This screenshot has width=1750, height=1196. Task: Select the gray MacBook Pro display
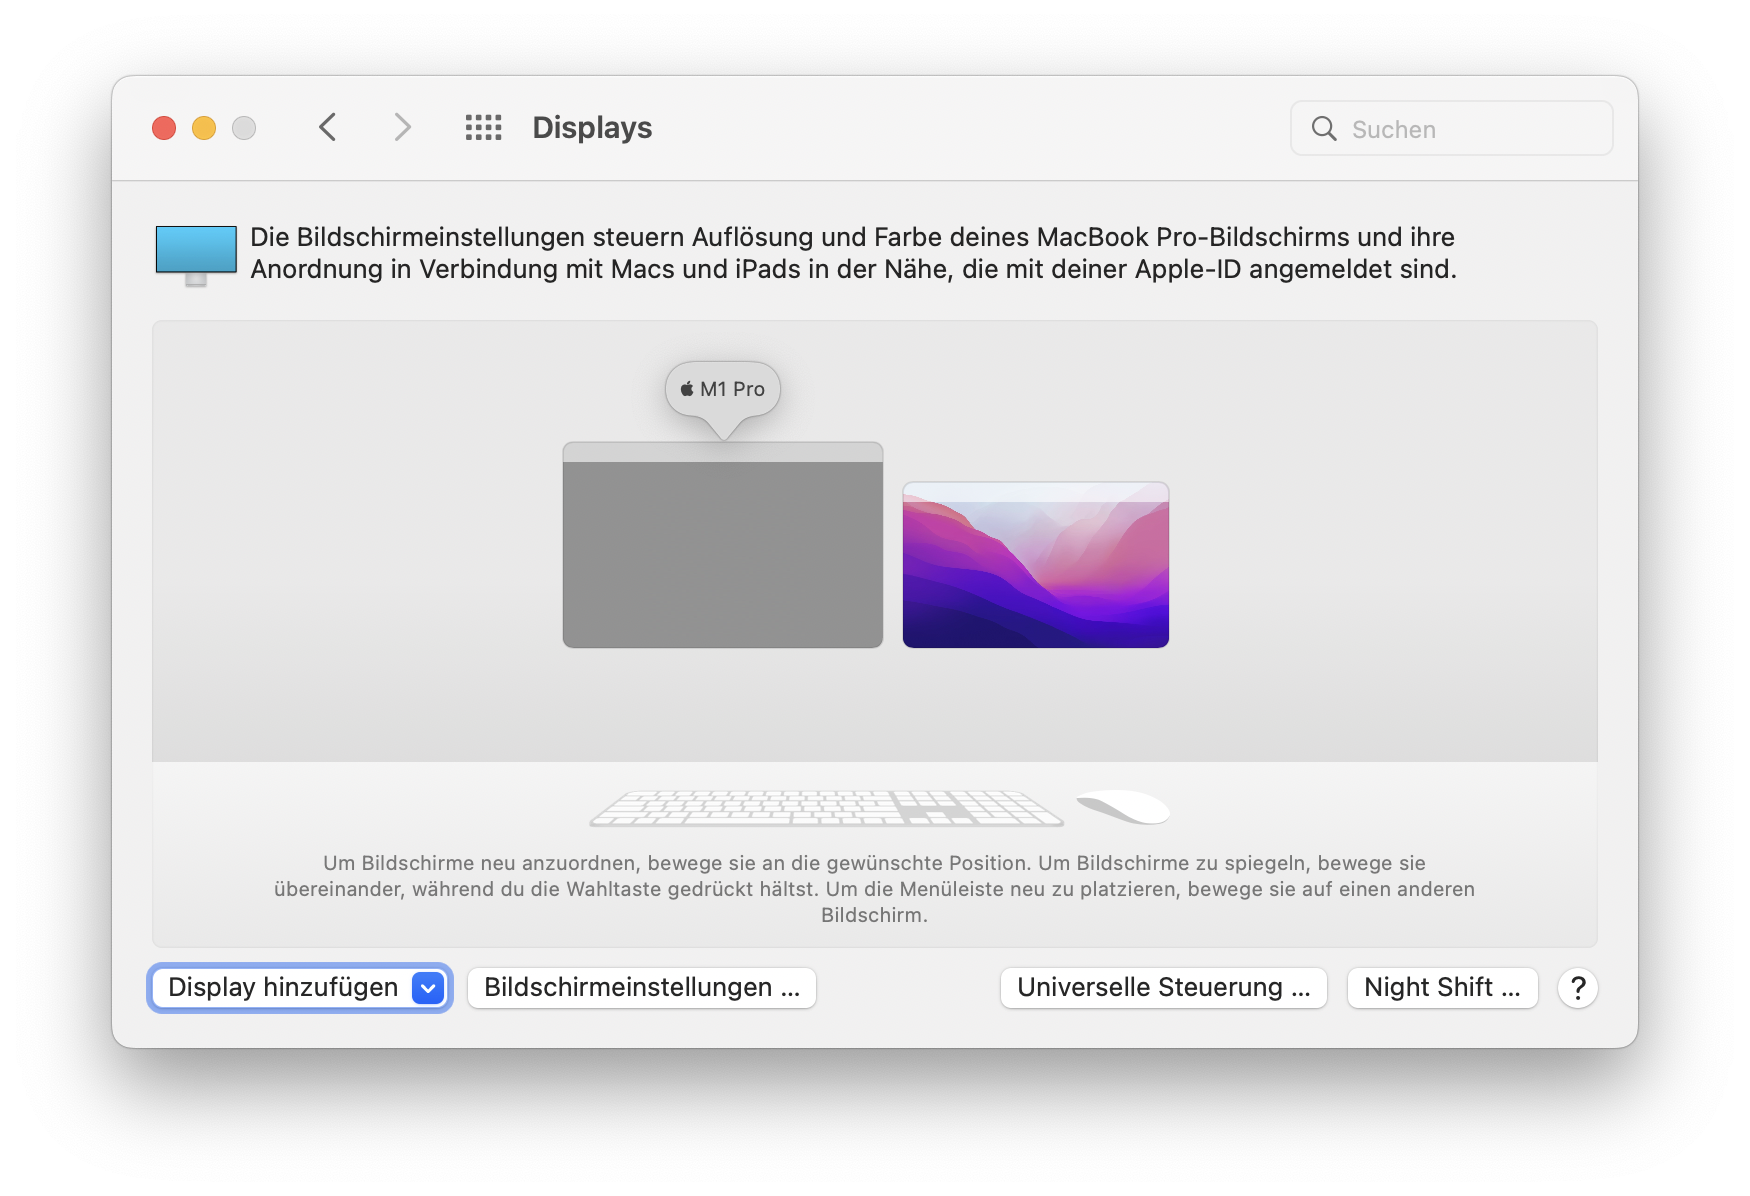click(722, 547)
